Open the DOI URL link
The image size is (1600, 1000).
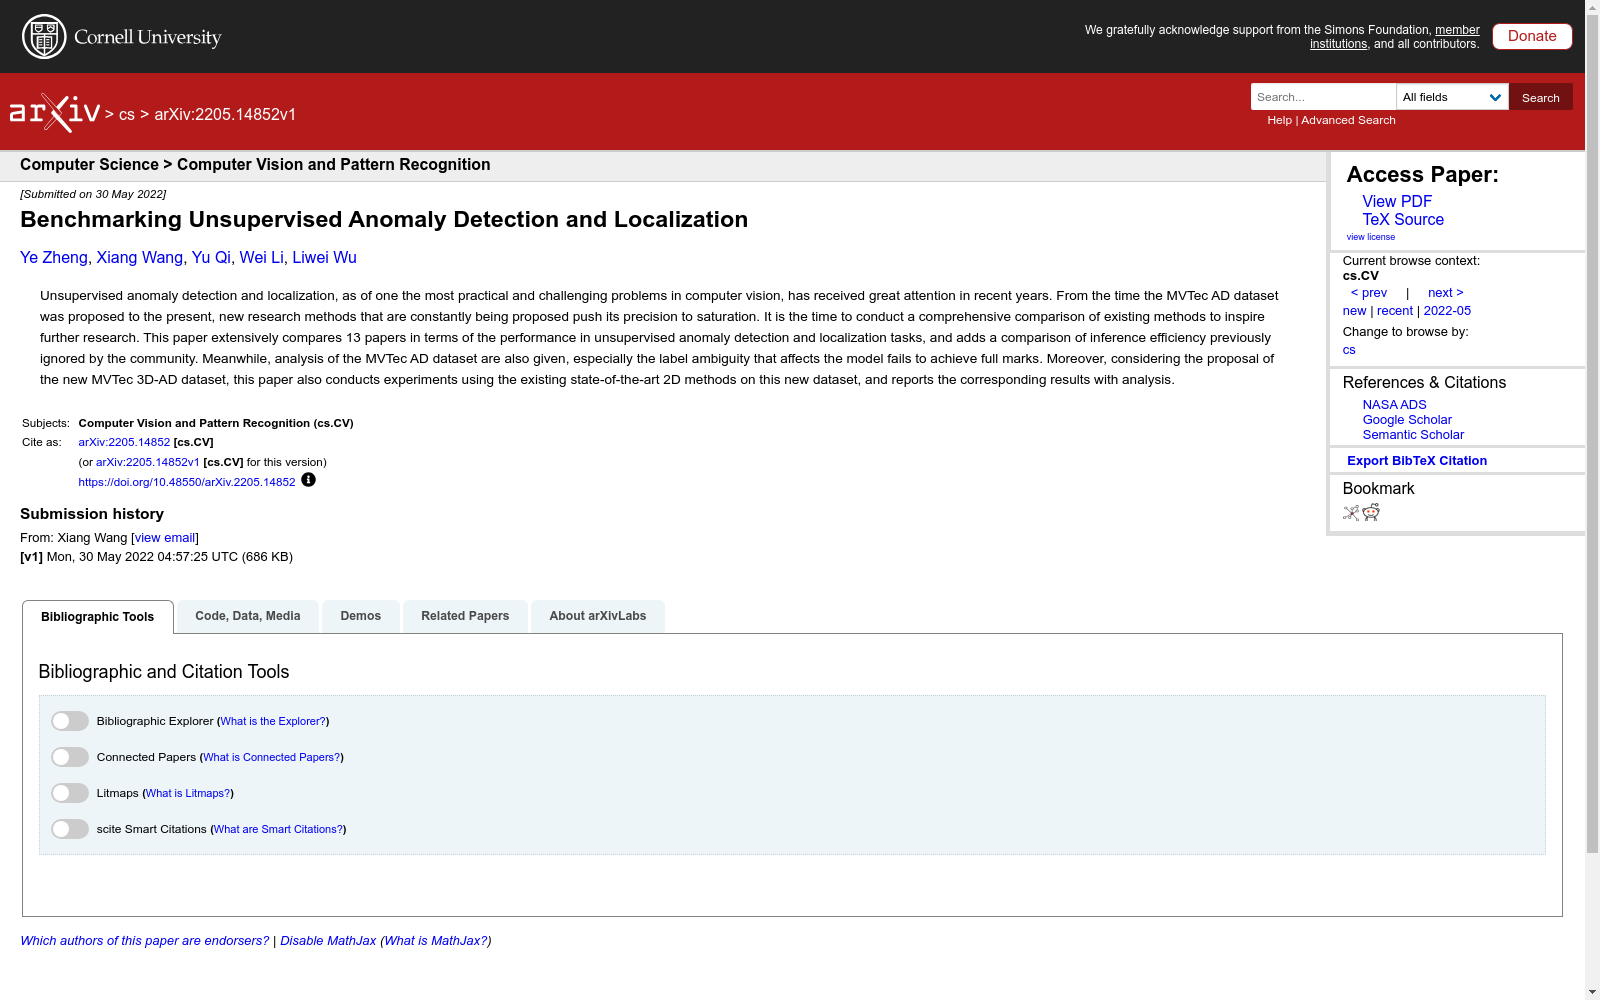click(x=187, y=482)
